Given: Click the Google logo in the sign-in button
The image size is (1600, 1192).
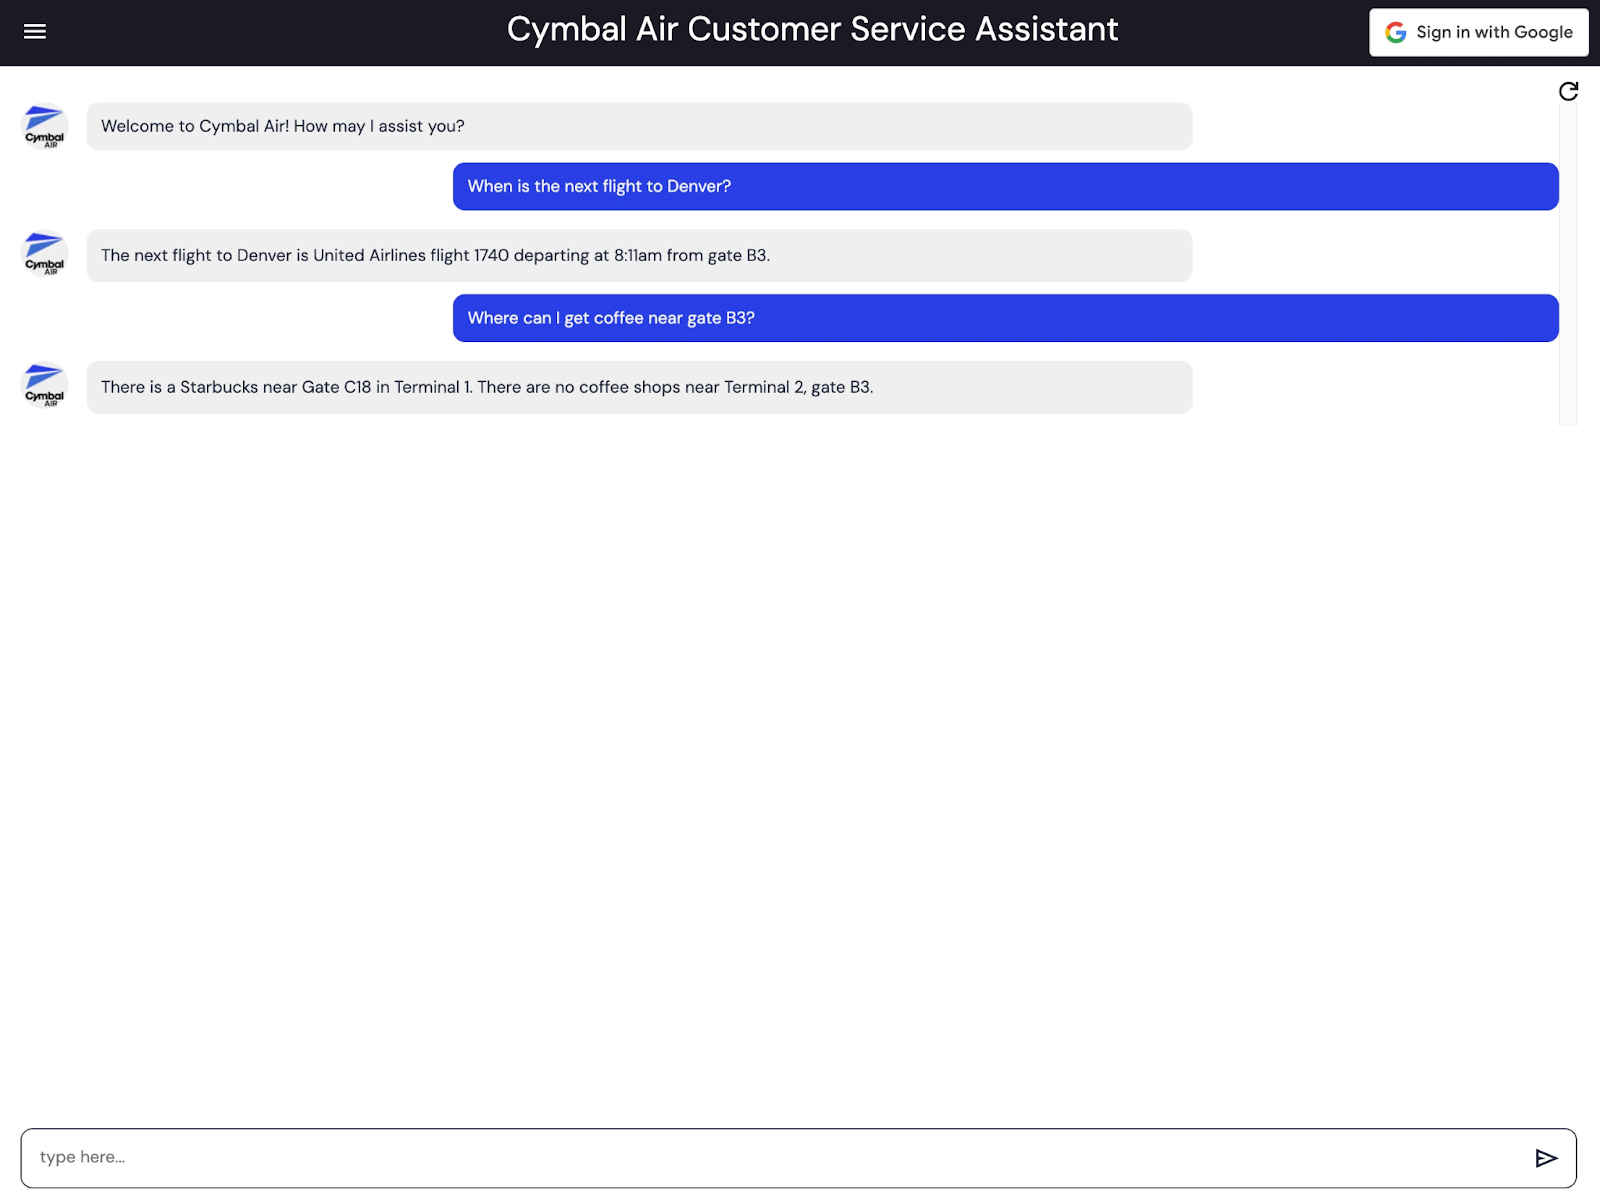Looking at the screenshot, I should pyautogui.click(x=1396, y=33).
